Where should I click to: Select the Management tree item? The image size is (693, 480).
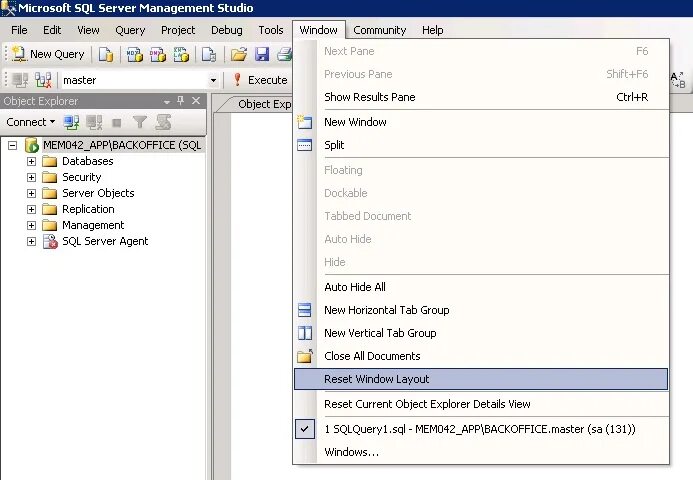click(x=93, y=225)
